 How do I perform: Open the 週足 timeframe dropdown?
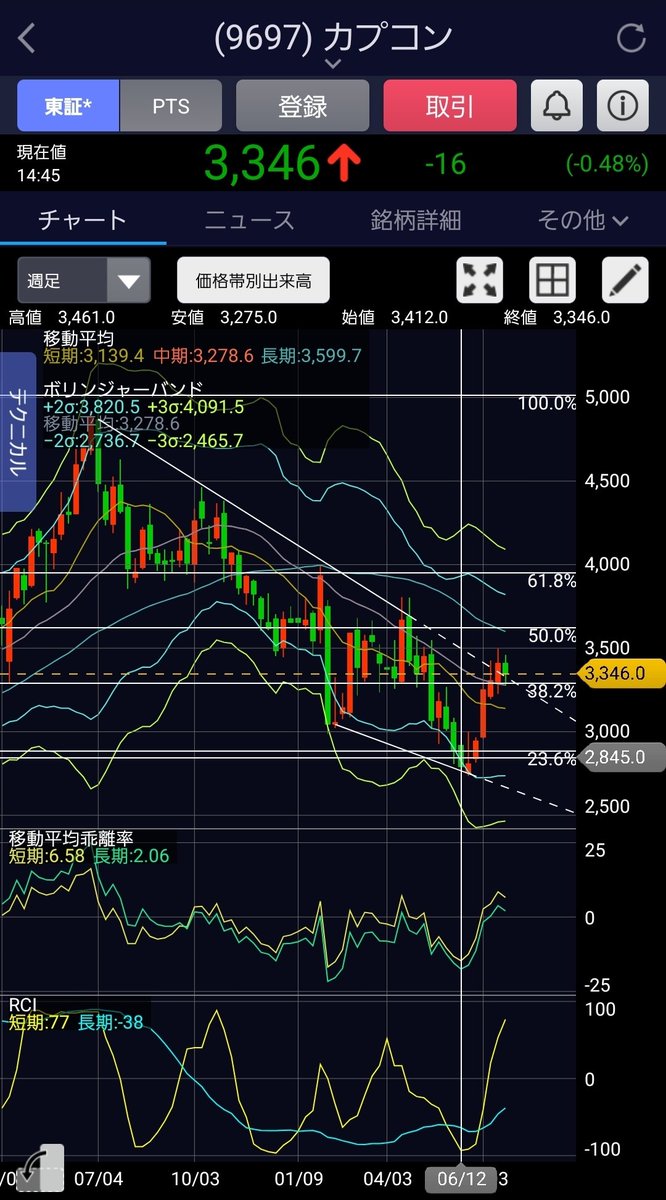(84, 280)
